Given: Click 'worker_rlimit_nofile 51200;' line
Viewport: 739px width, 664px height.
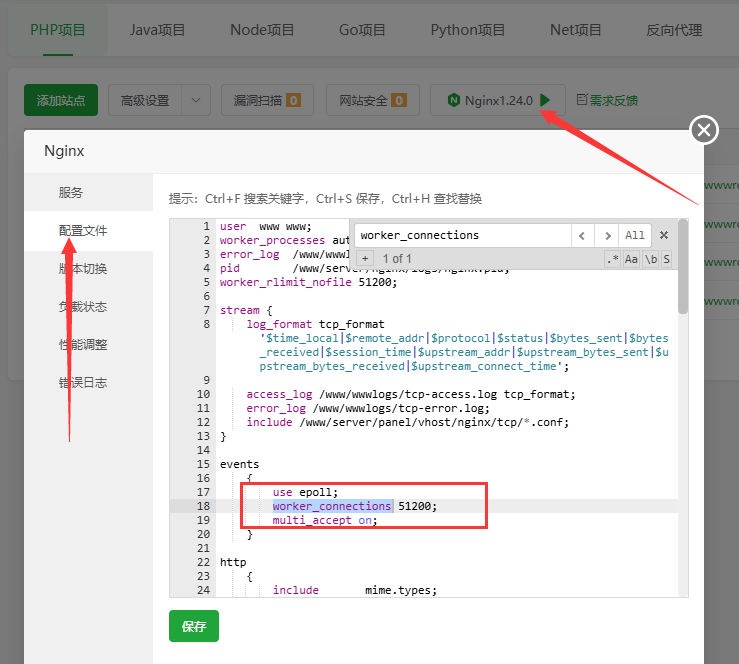Looking at the screenshot, I should 308,282.
